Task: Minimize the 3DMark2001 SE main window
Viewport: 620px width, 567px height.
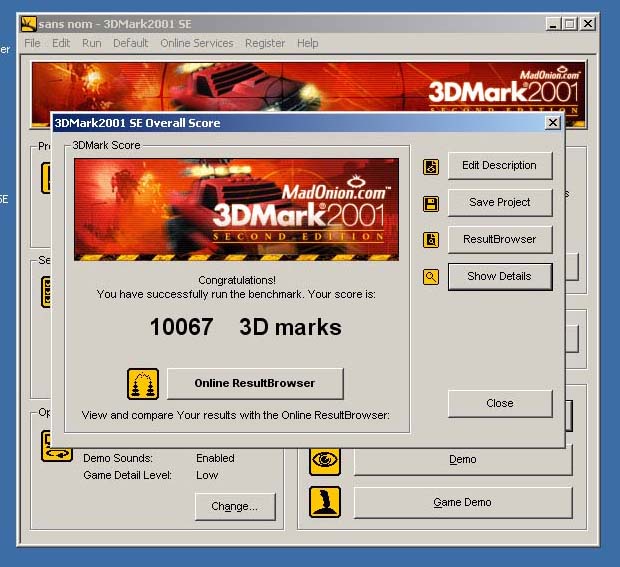Action: (554, 24)
